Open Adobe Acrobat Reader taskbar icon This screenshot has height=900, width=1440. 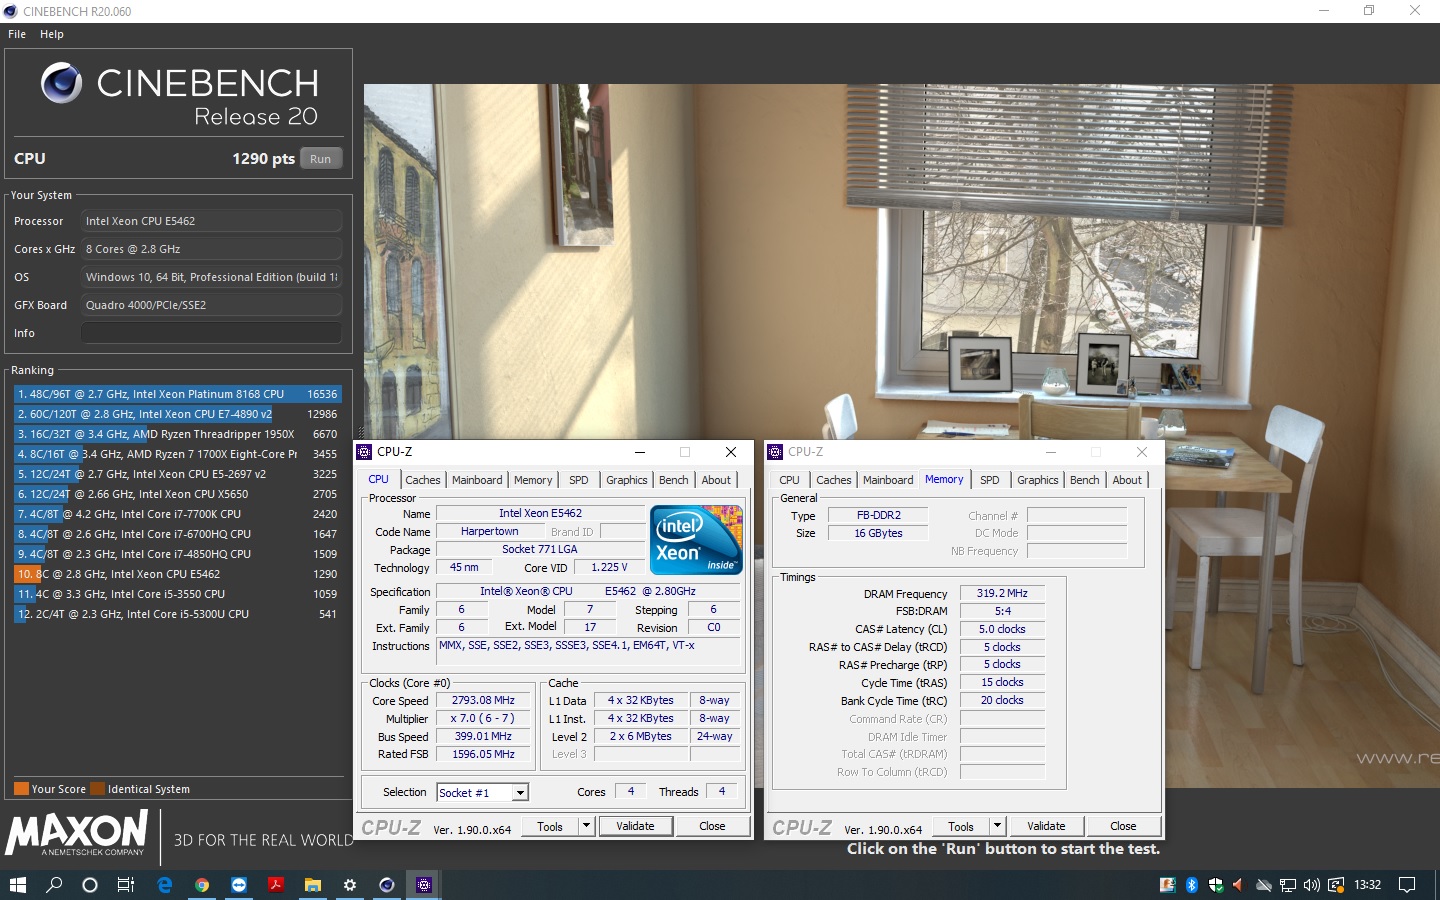tap(276, 885)
